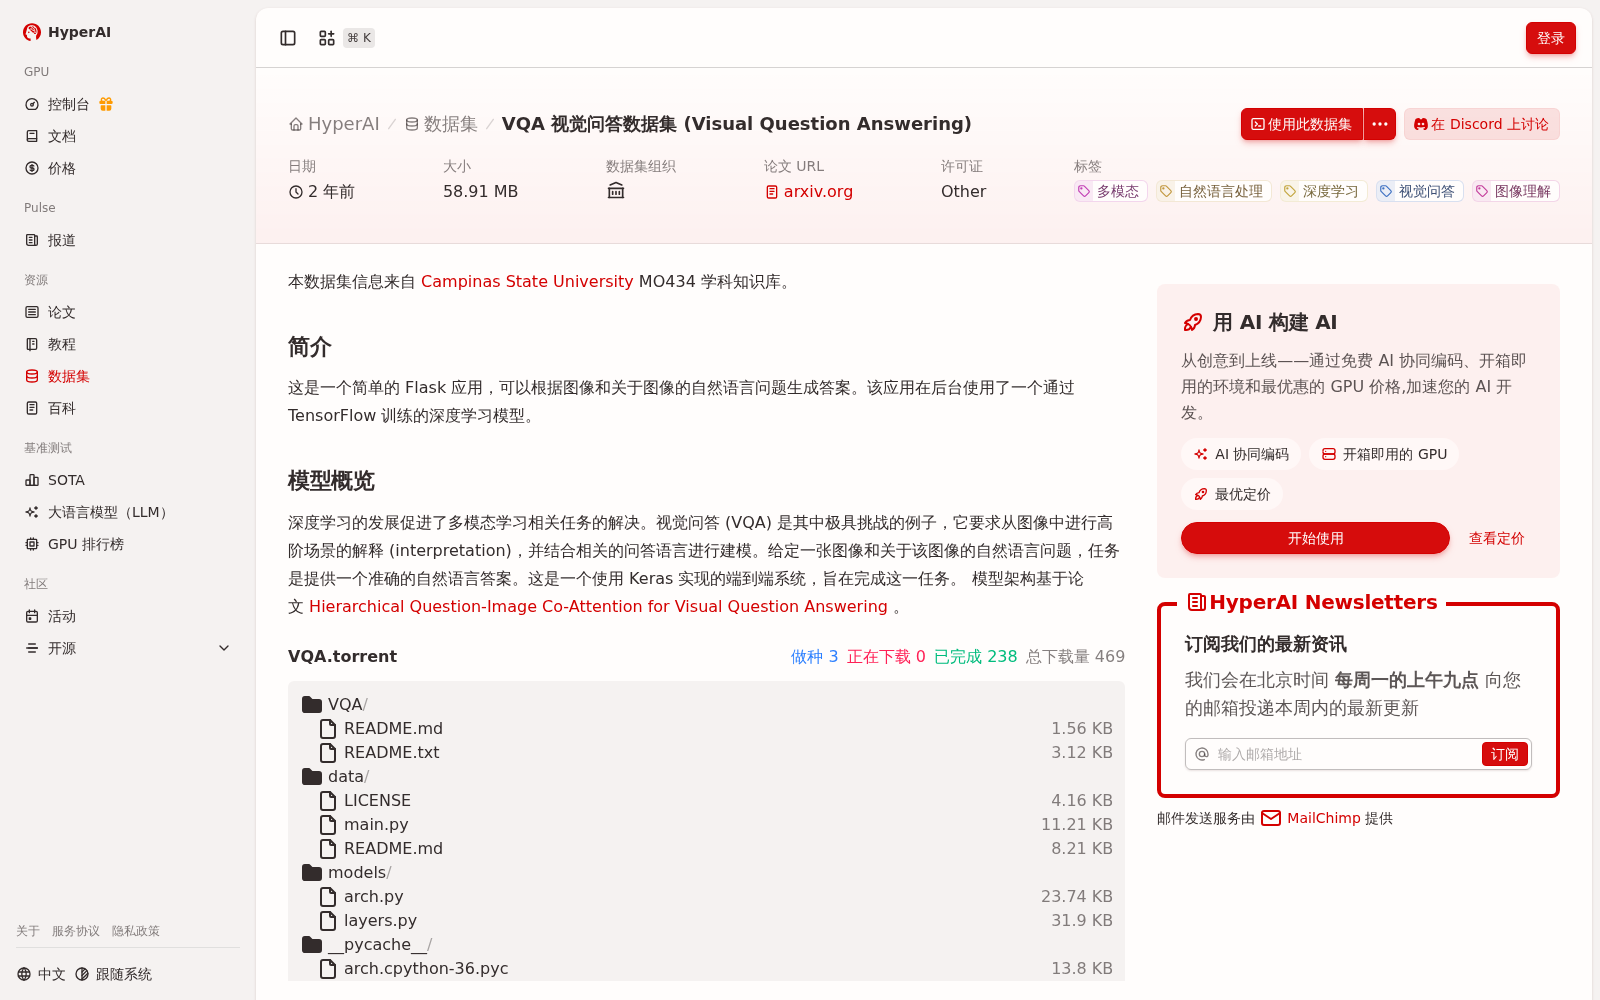
Task: Click 使用此数据集 button
Action: [1302, 124]
